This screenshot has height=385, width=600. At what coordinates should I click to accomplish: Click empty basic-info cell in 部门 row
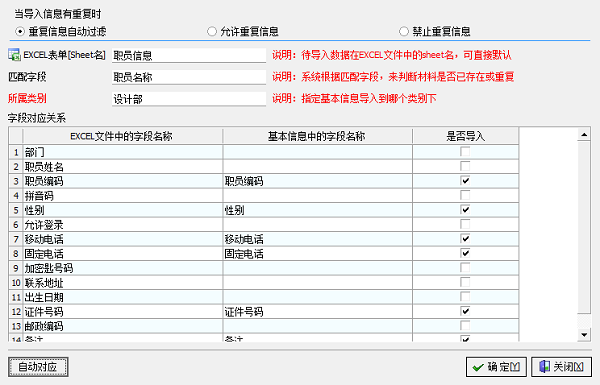pos(317,152)
